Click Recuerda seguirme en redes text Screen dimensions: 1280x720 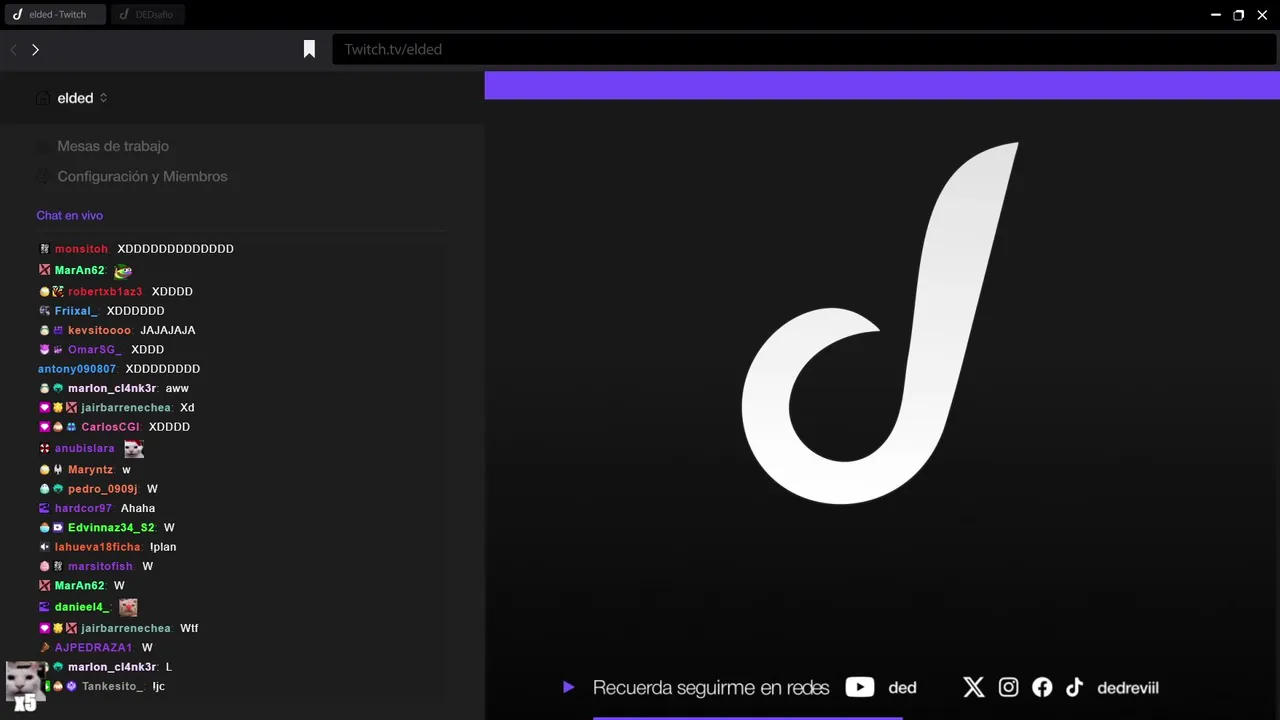pyautogui.click(x=711, y=687)
